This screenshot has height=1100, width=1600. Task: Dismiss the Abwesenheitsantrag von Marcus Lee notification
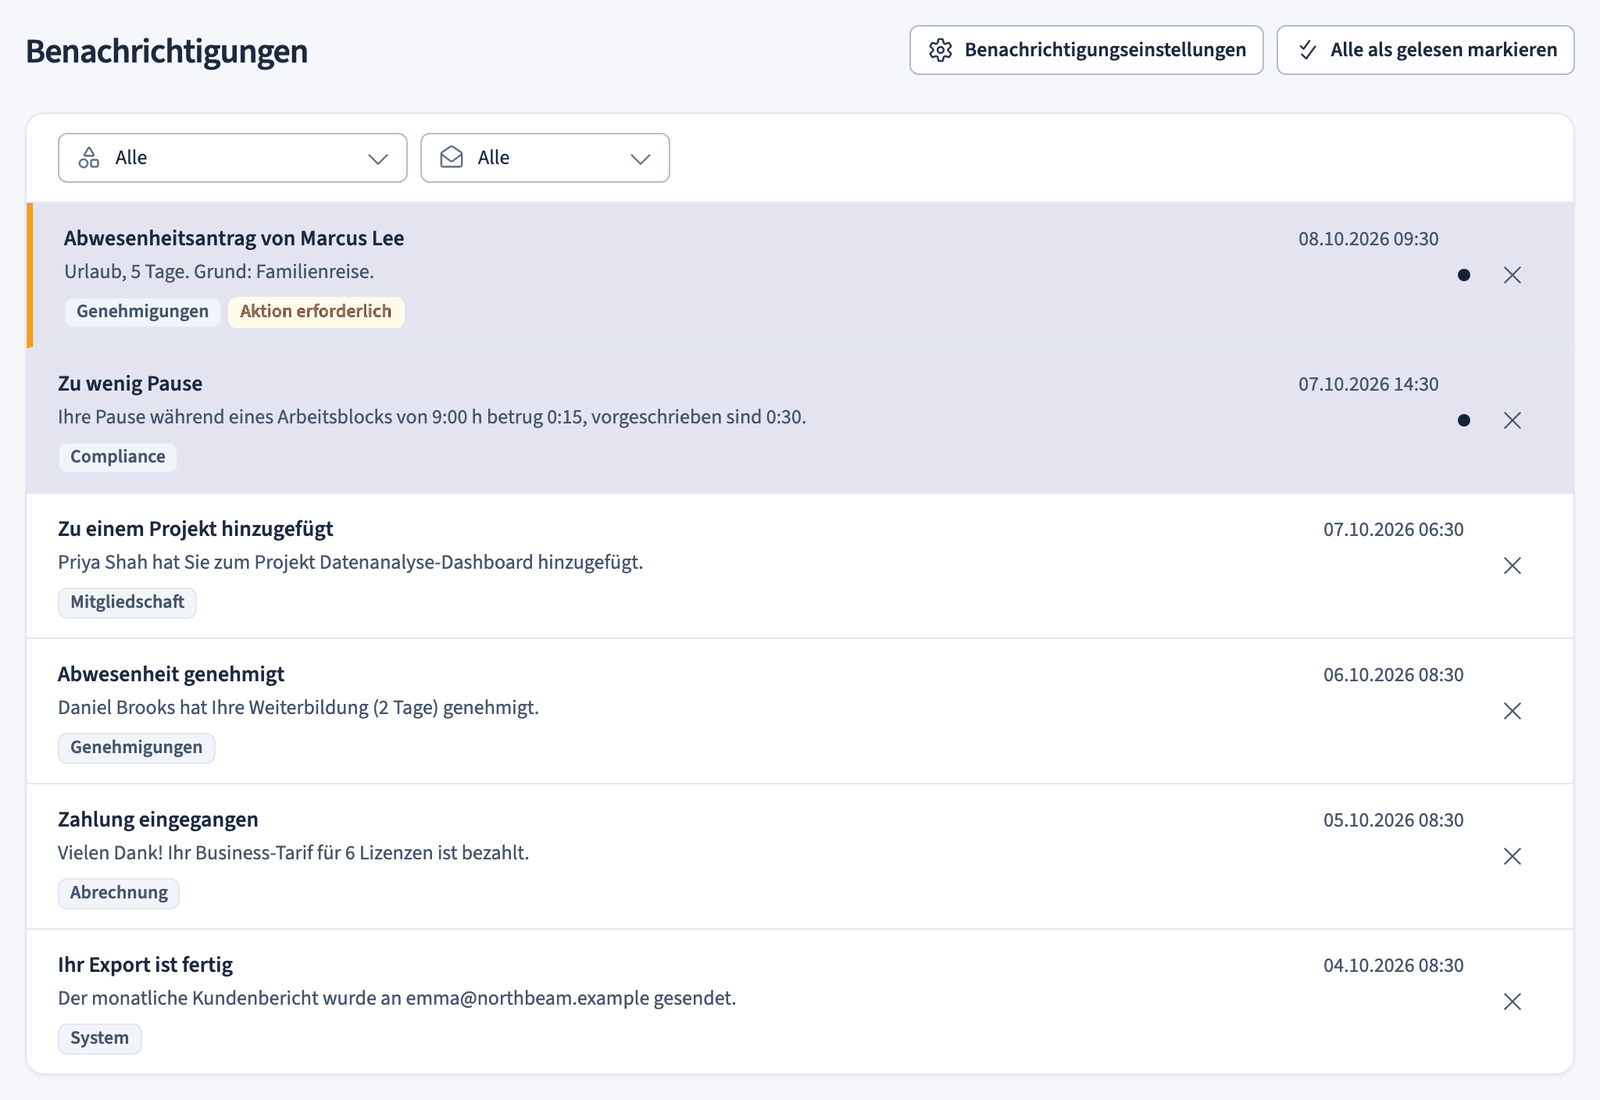[1512, 275]
